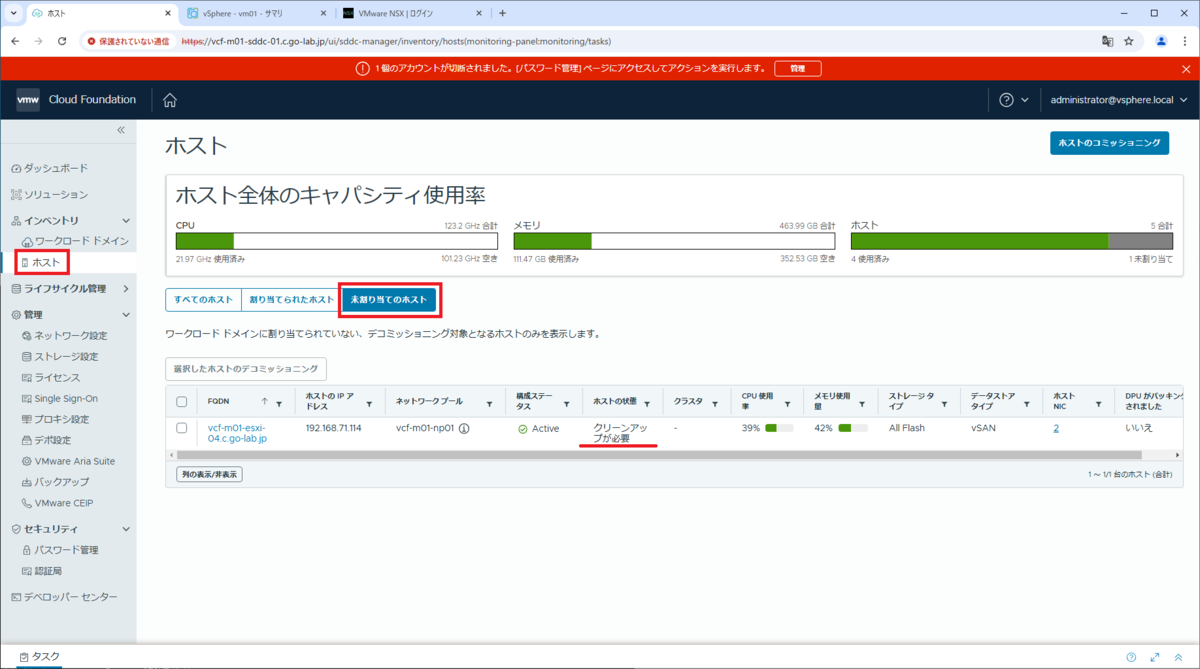Collapse the left navigation sidebar
This screenshot has height=669, width=1200.
point(121,130)
